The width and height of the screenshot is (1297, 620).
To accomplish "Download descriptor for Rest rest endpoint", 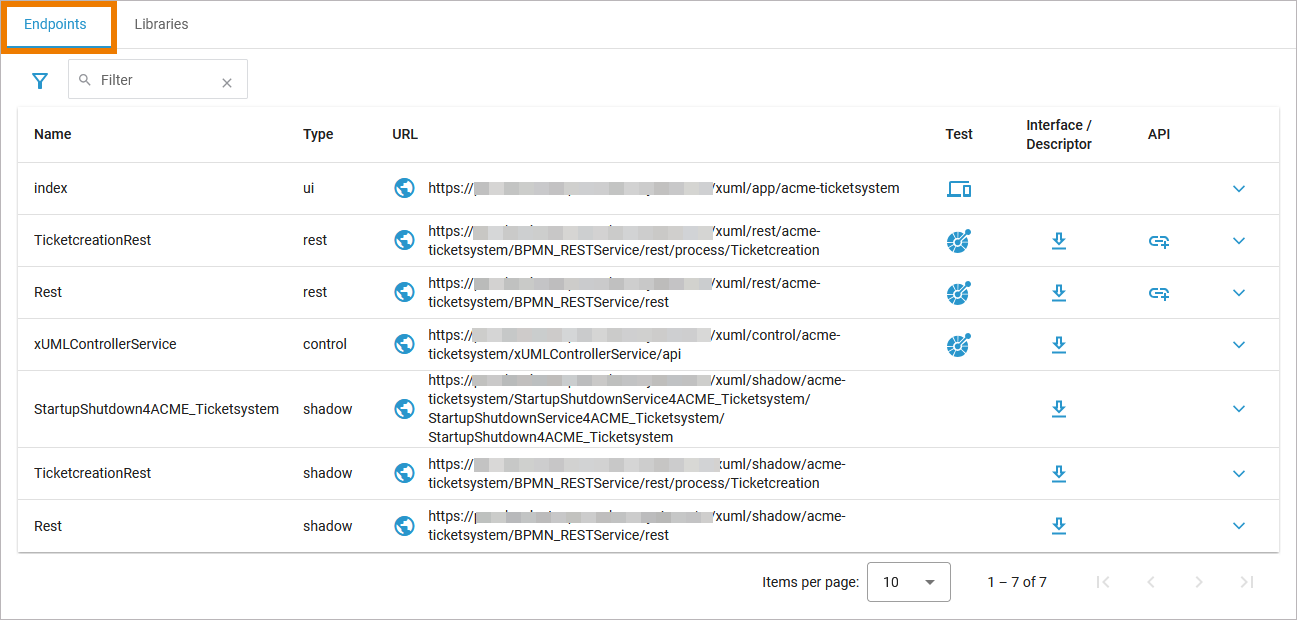I will 1059,293.
